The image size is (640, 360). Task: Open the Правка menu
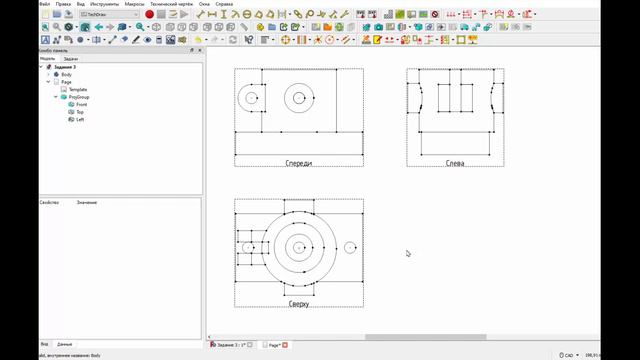63,4
